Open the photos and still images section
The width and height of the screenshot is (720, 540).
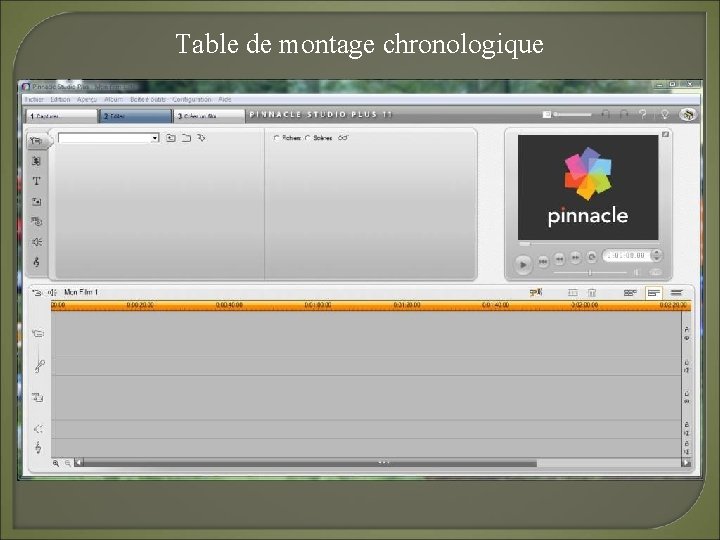click(36, 201)
